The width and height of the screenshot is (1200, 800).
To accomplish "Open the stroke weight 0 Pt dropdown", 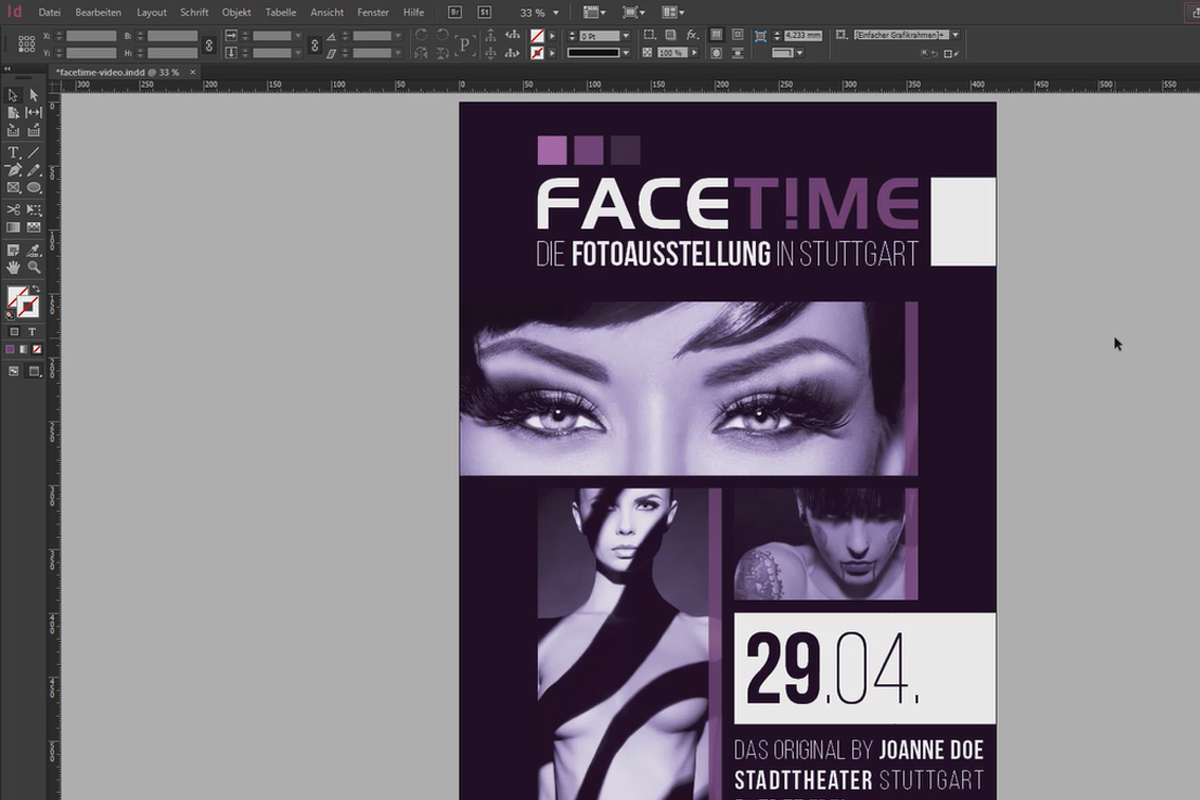I will [626, 36].
